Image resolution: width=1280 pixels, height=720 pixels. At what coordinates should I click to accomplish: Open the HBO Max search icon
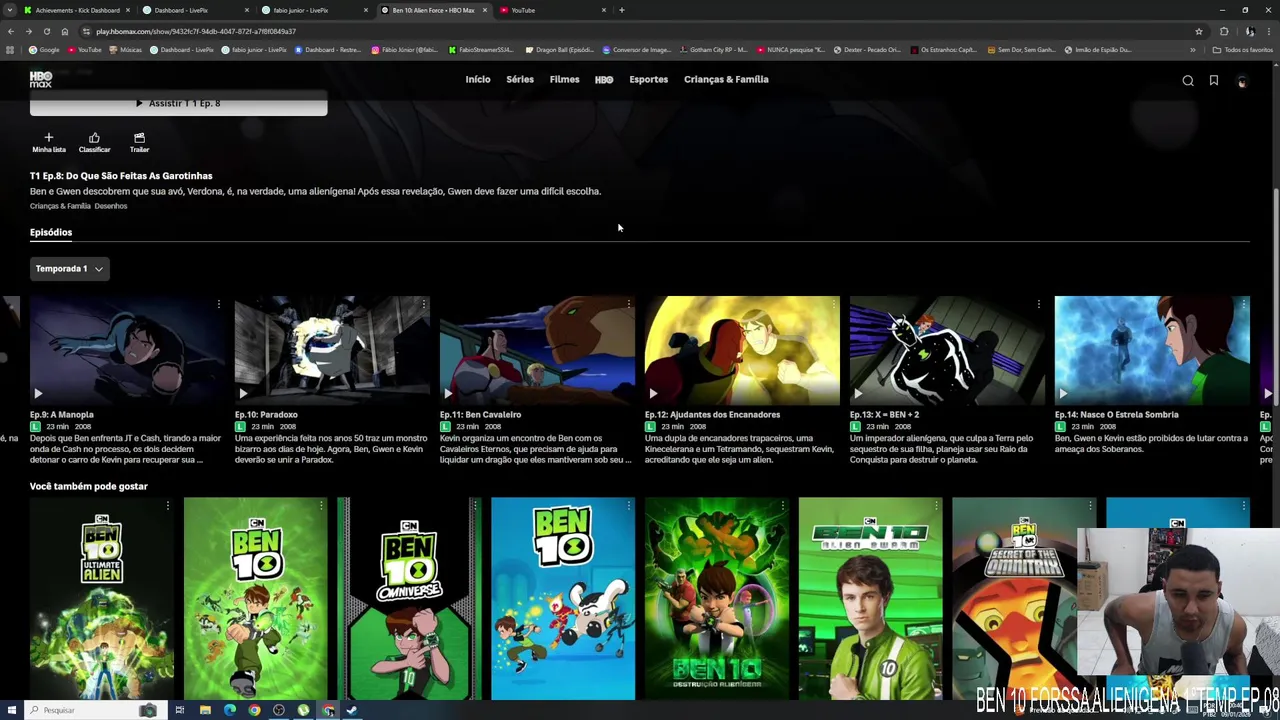pyautogui.click(x=1188, y=81)
